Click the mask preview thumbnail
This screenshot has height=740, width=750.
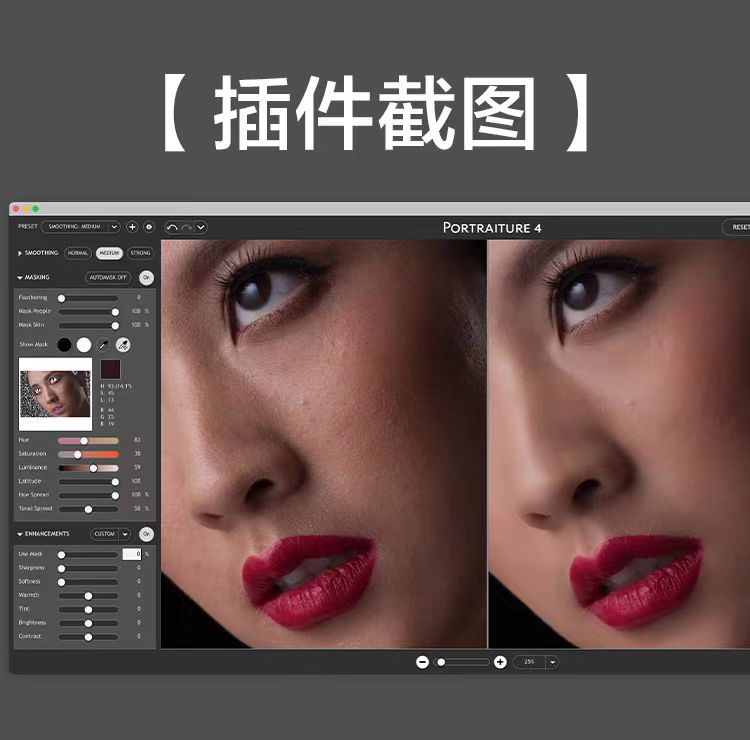click(x=55, y=394)
